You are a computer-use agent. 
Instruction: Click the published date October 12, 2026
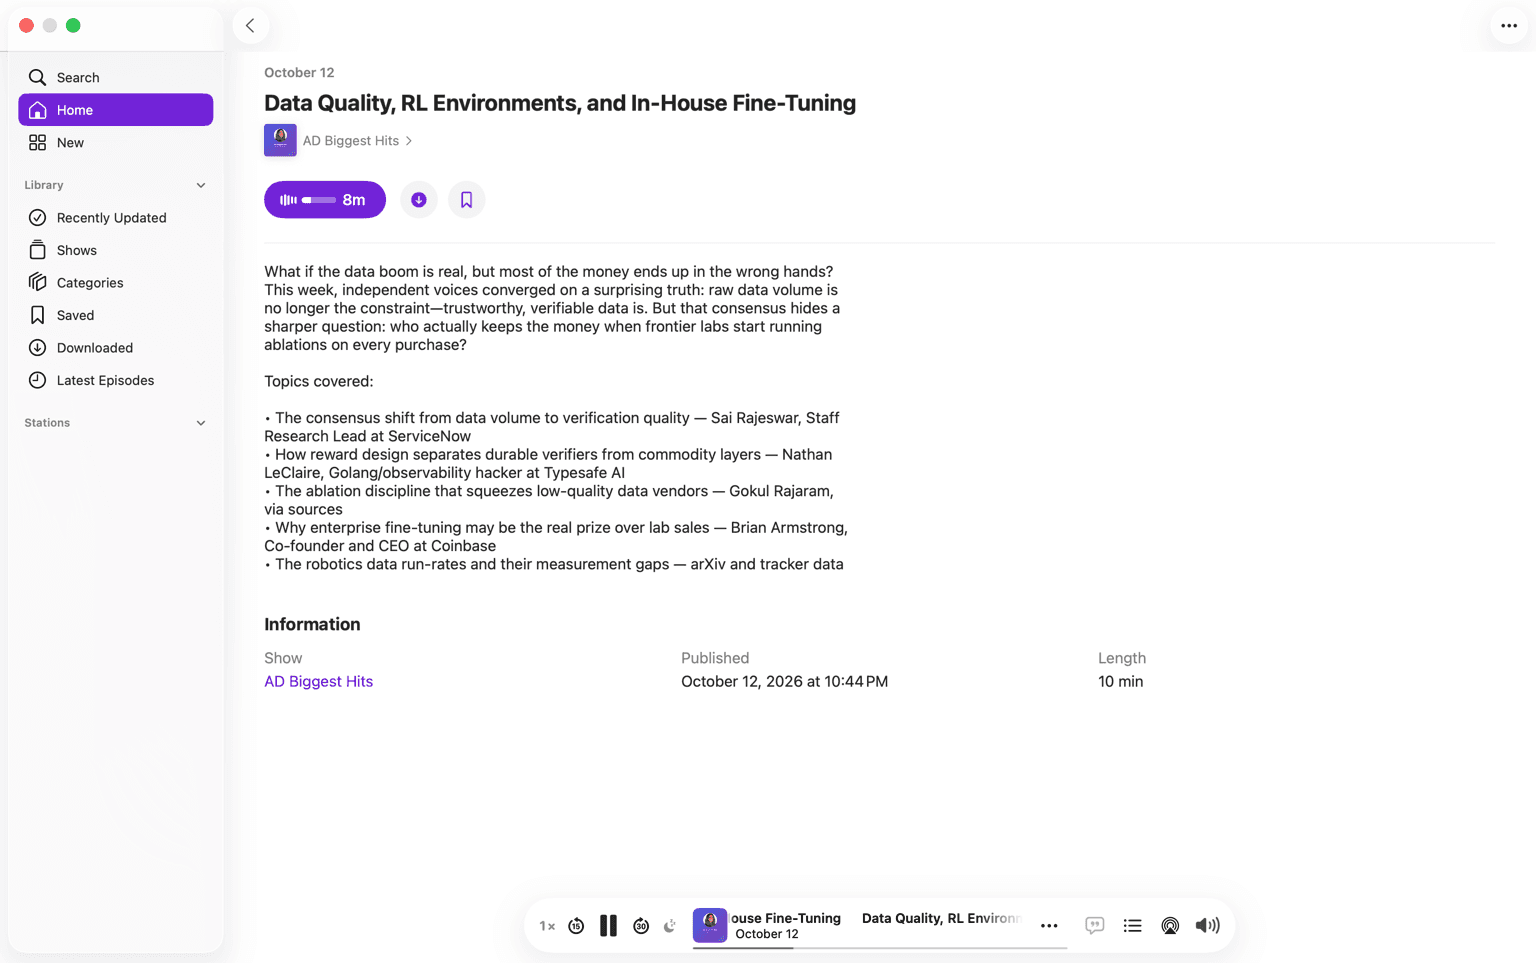pyautogui.click(x=784, y=681)
